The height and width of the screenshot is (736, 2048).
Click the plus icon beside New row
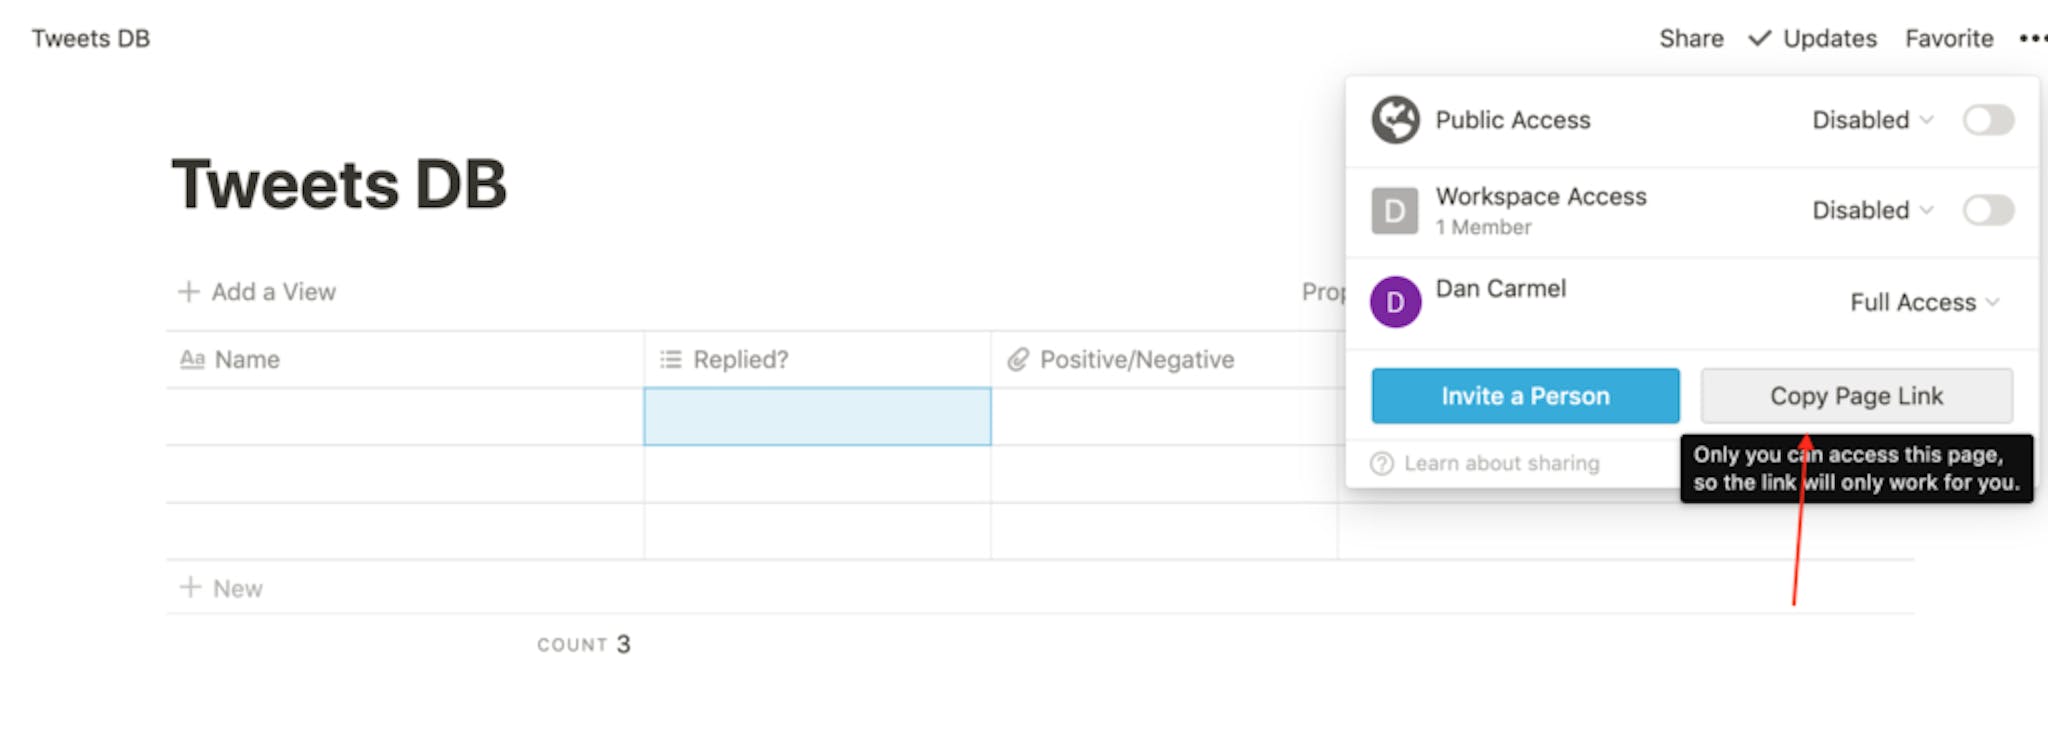[189, 588]
